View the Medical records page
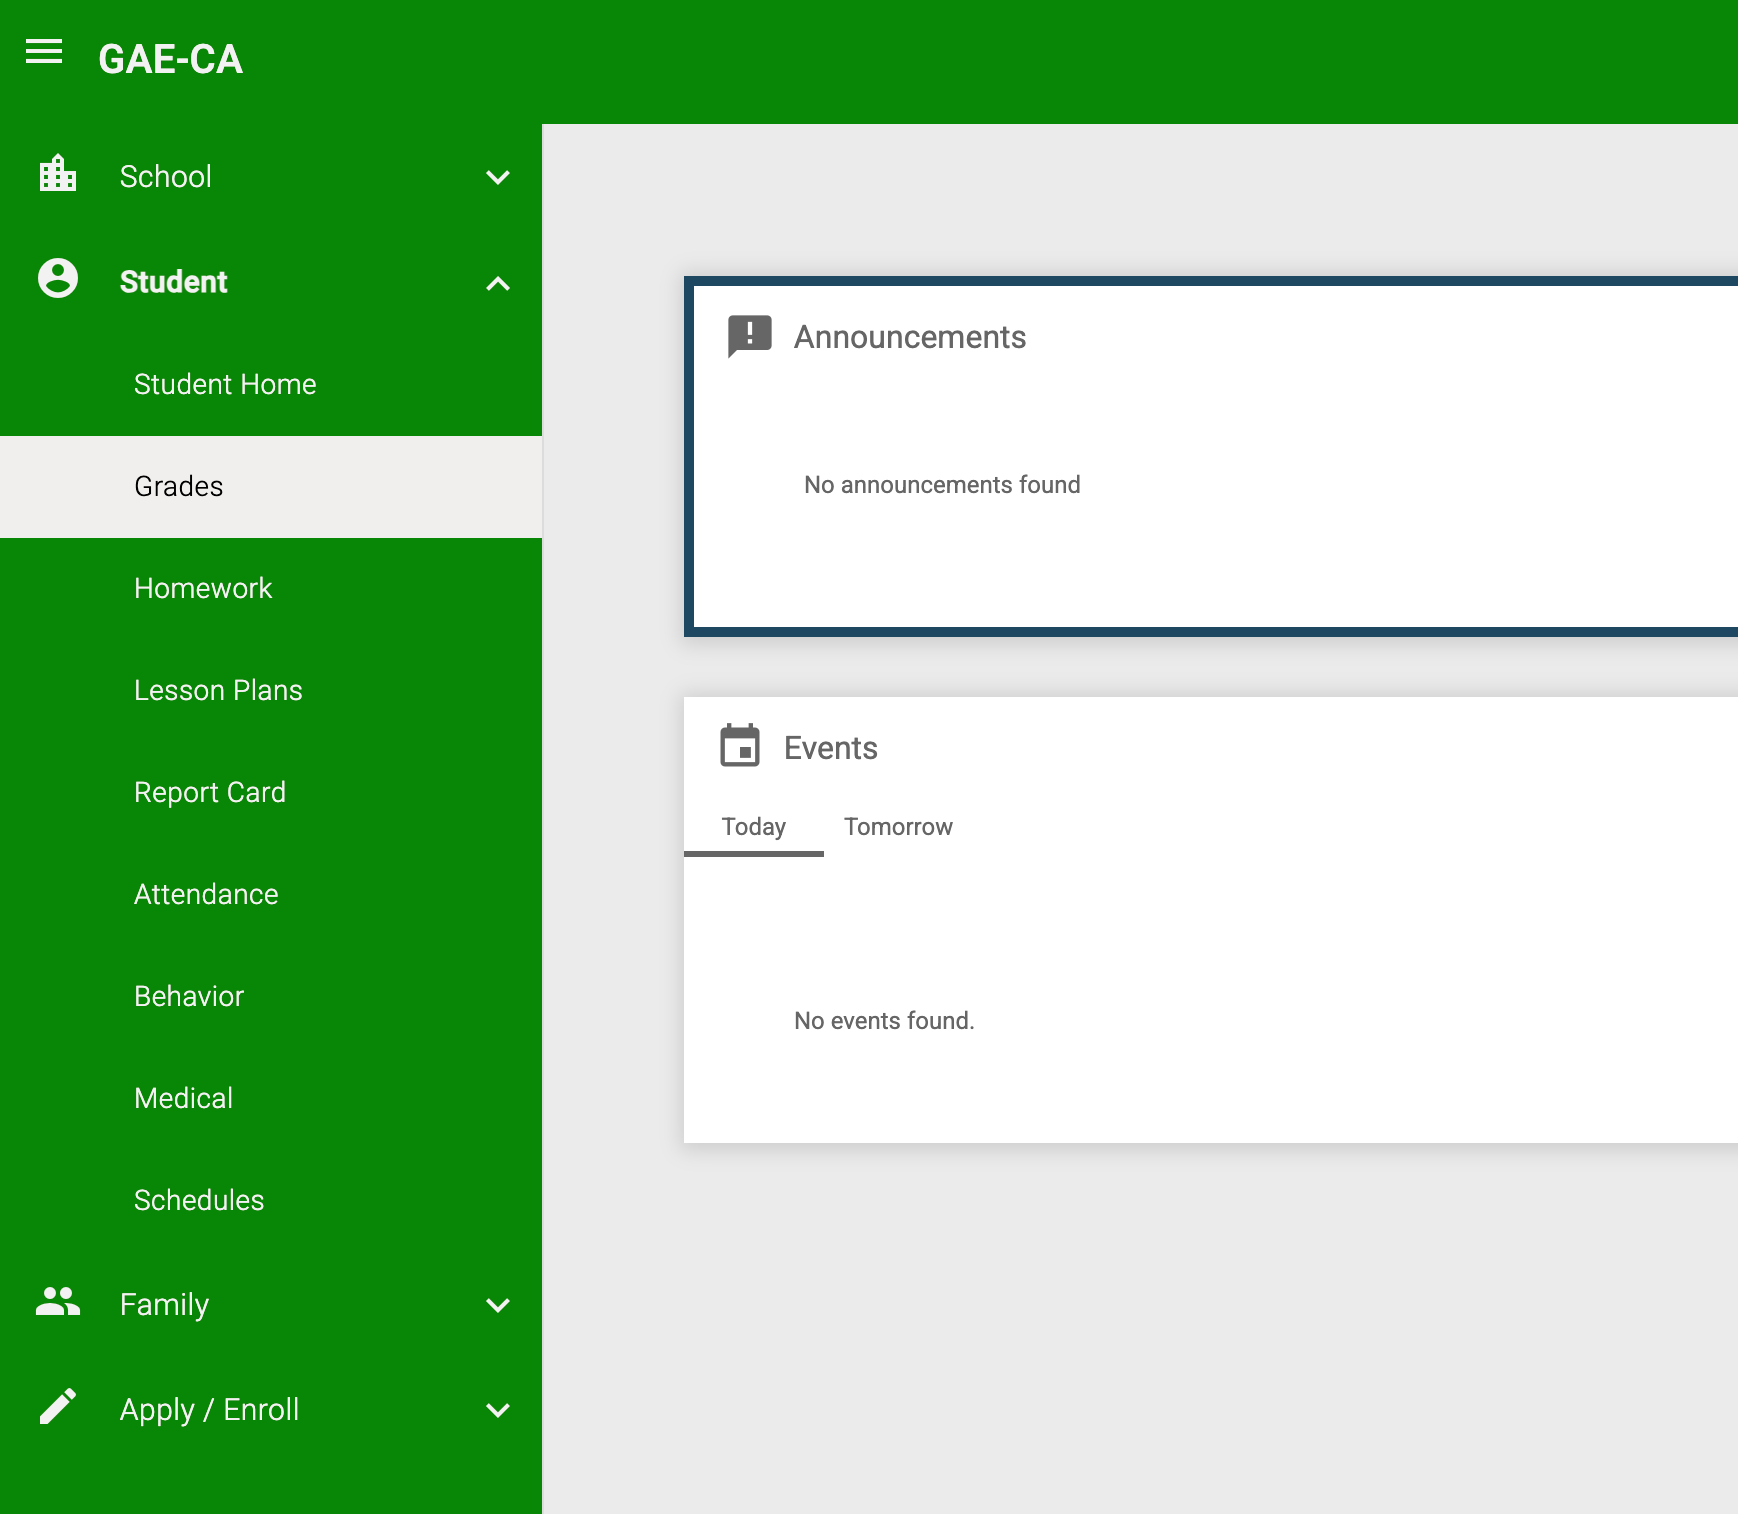Image resolution: width=1738 pixels, height=1514 pixels. [x=183, y=1097]
